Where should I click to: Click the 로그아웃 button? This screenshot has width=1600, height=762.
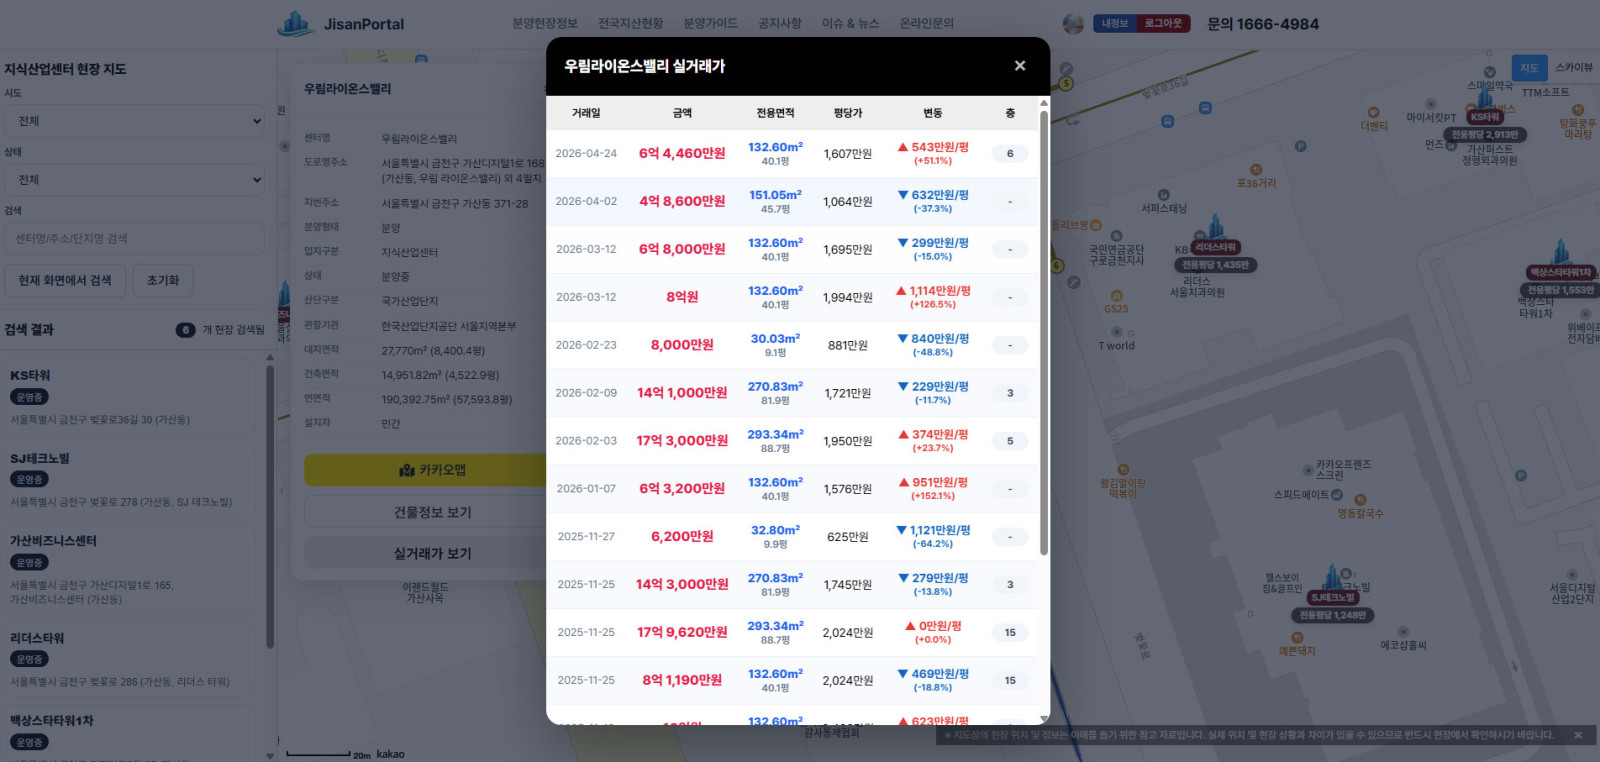(1163, 23)
